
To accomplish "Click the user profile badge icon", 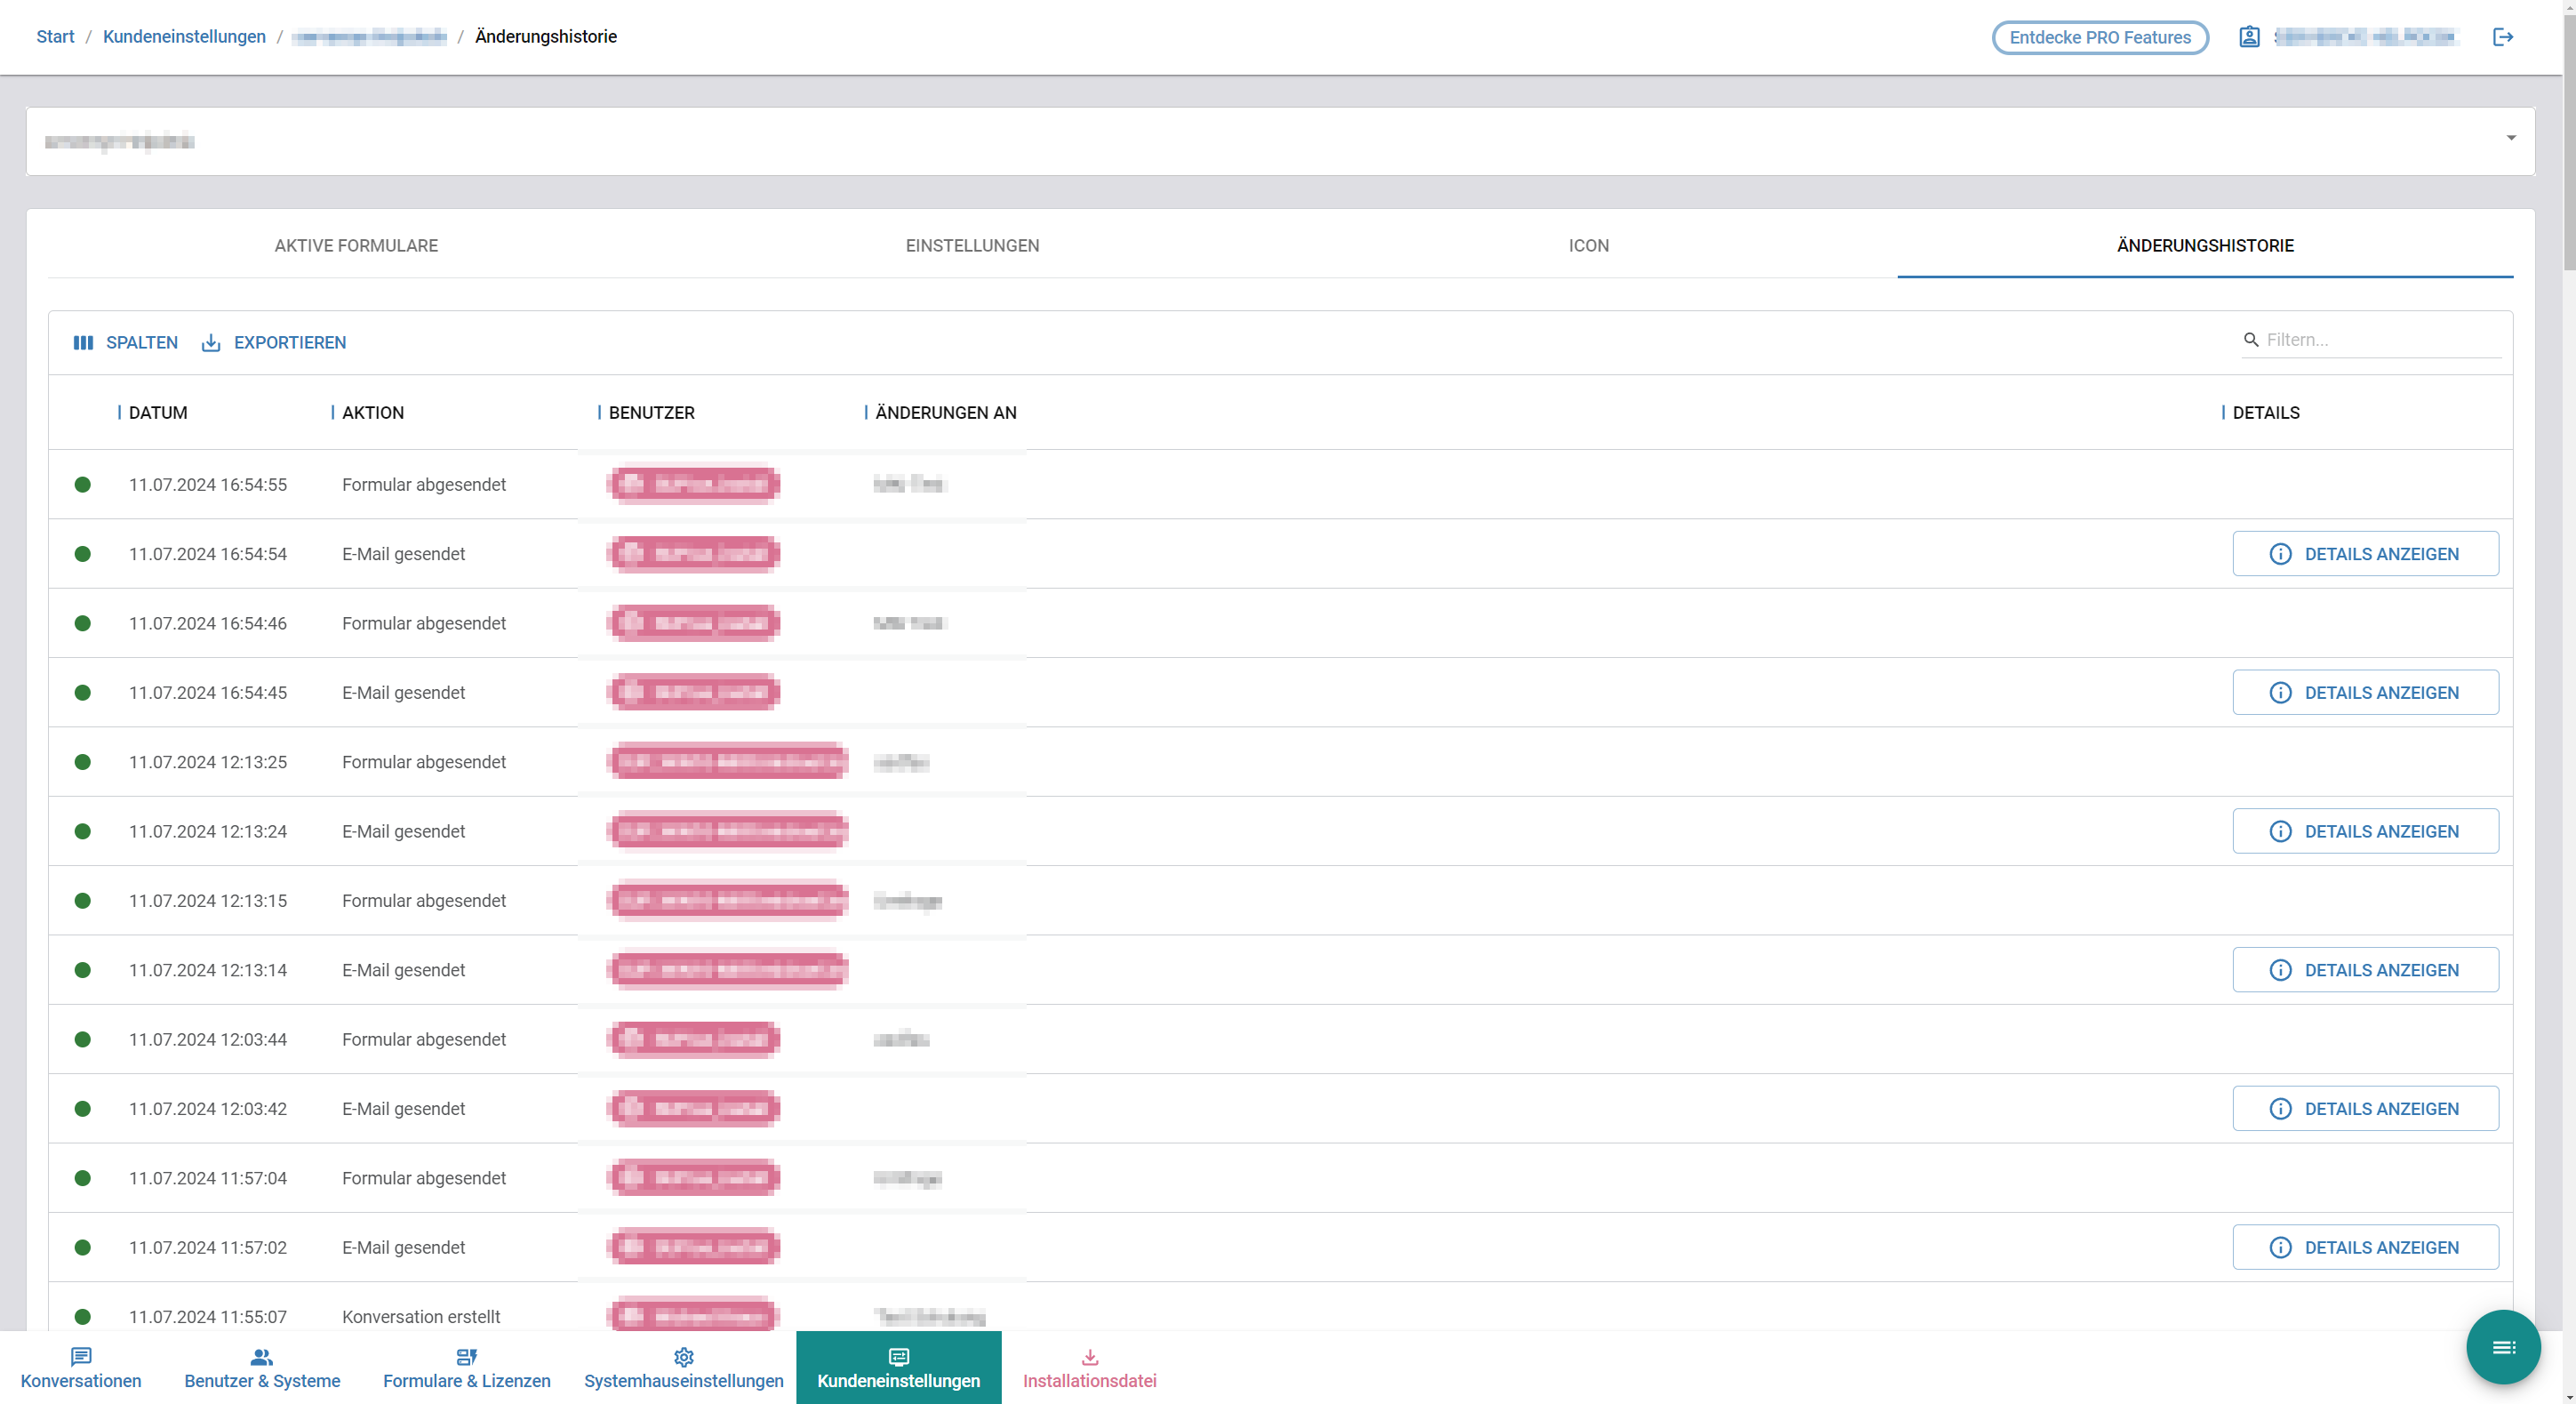I will (x=2249, y=37).
